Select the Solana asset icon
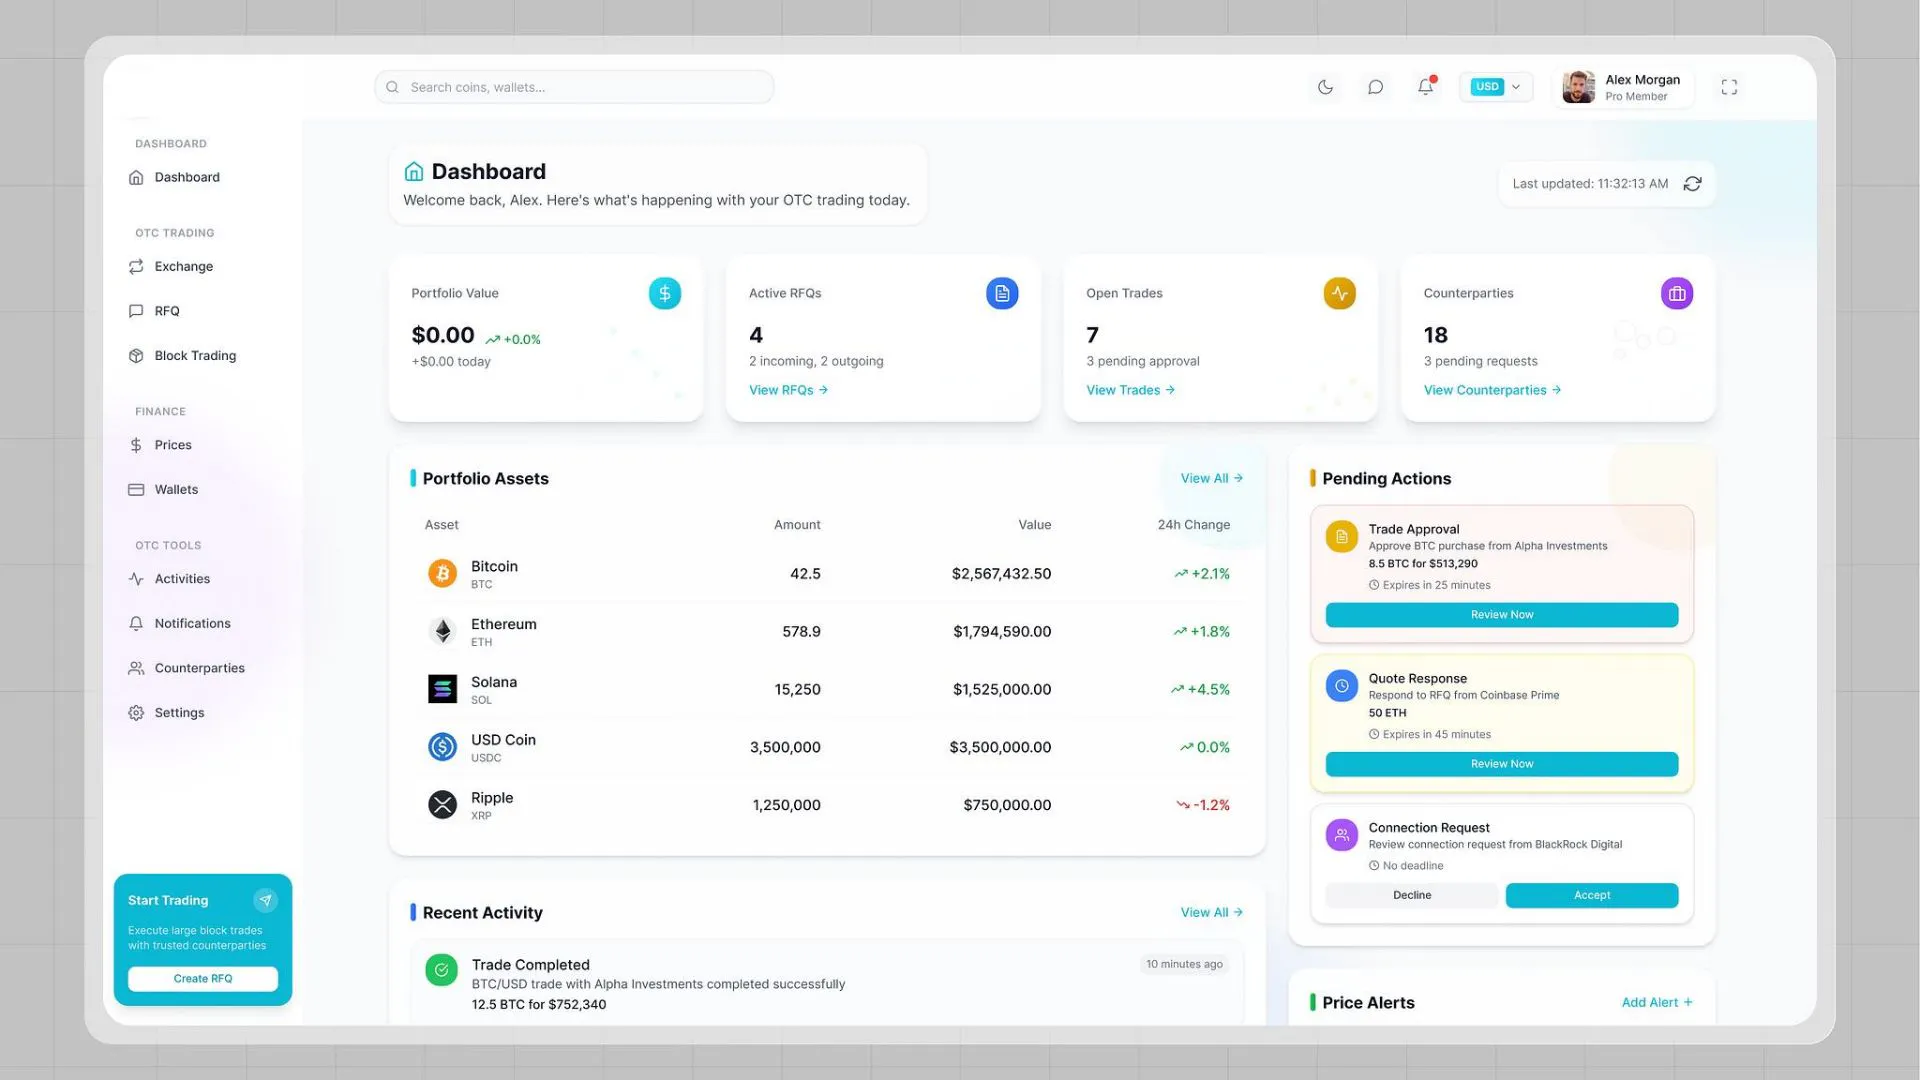The width and height of the screenshot is (1920, 1080). (442, 689)
